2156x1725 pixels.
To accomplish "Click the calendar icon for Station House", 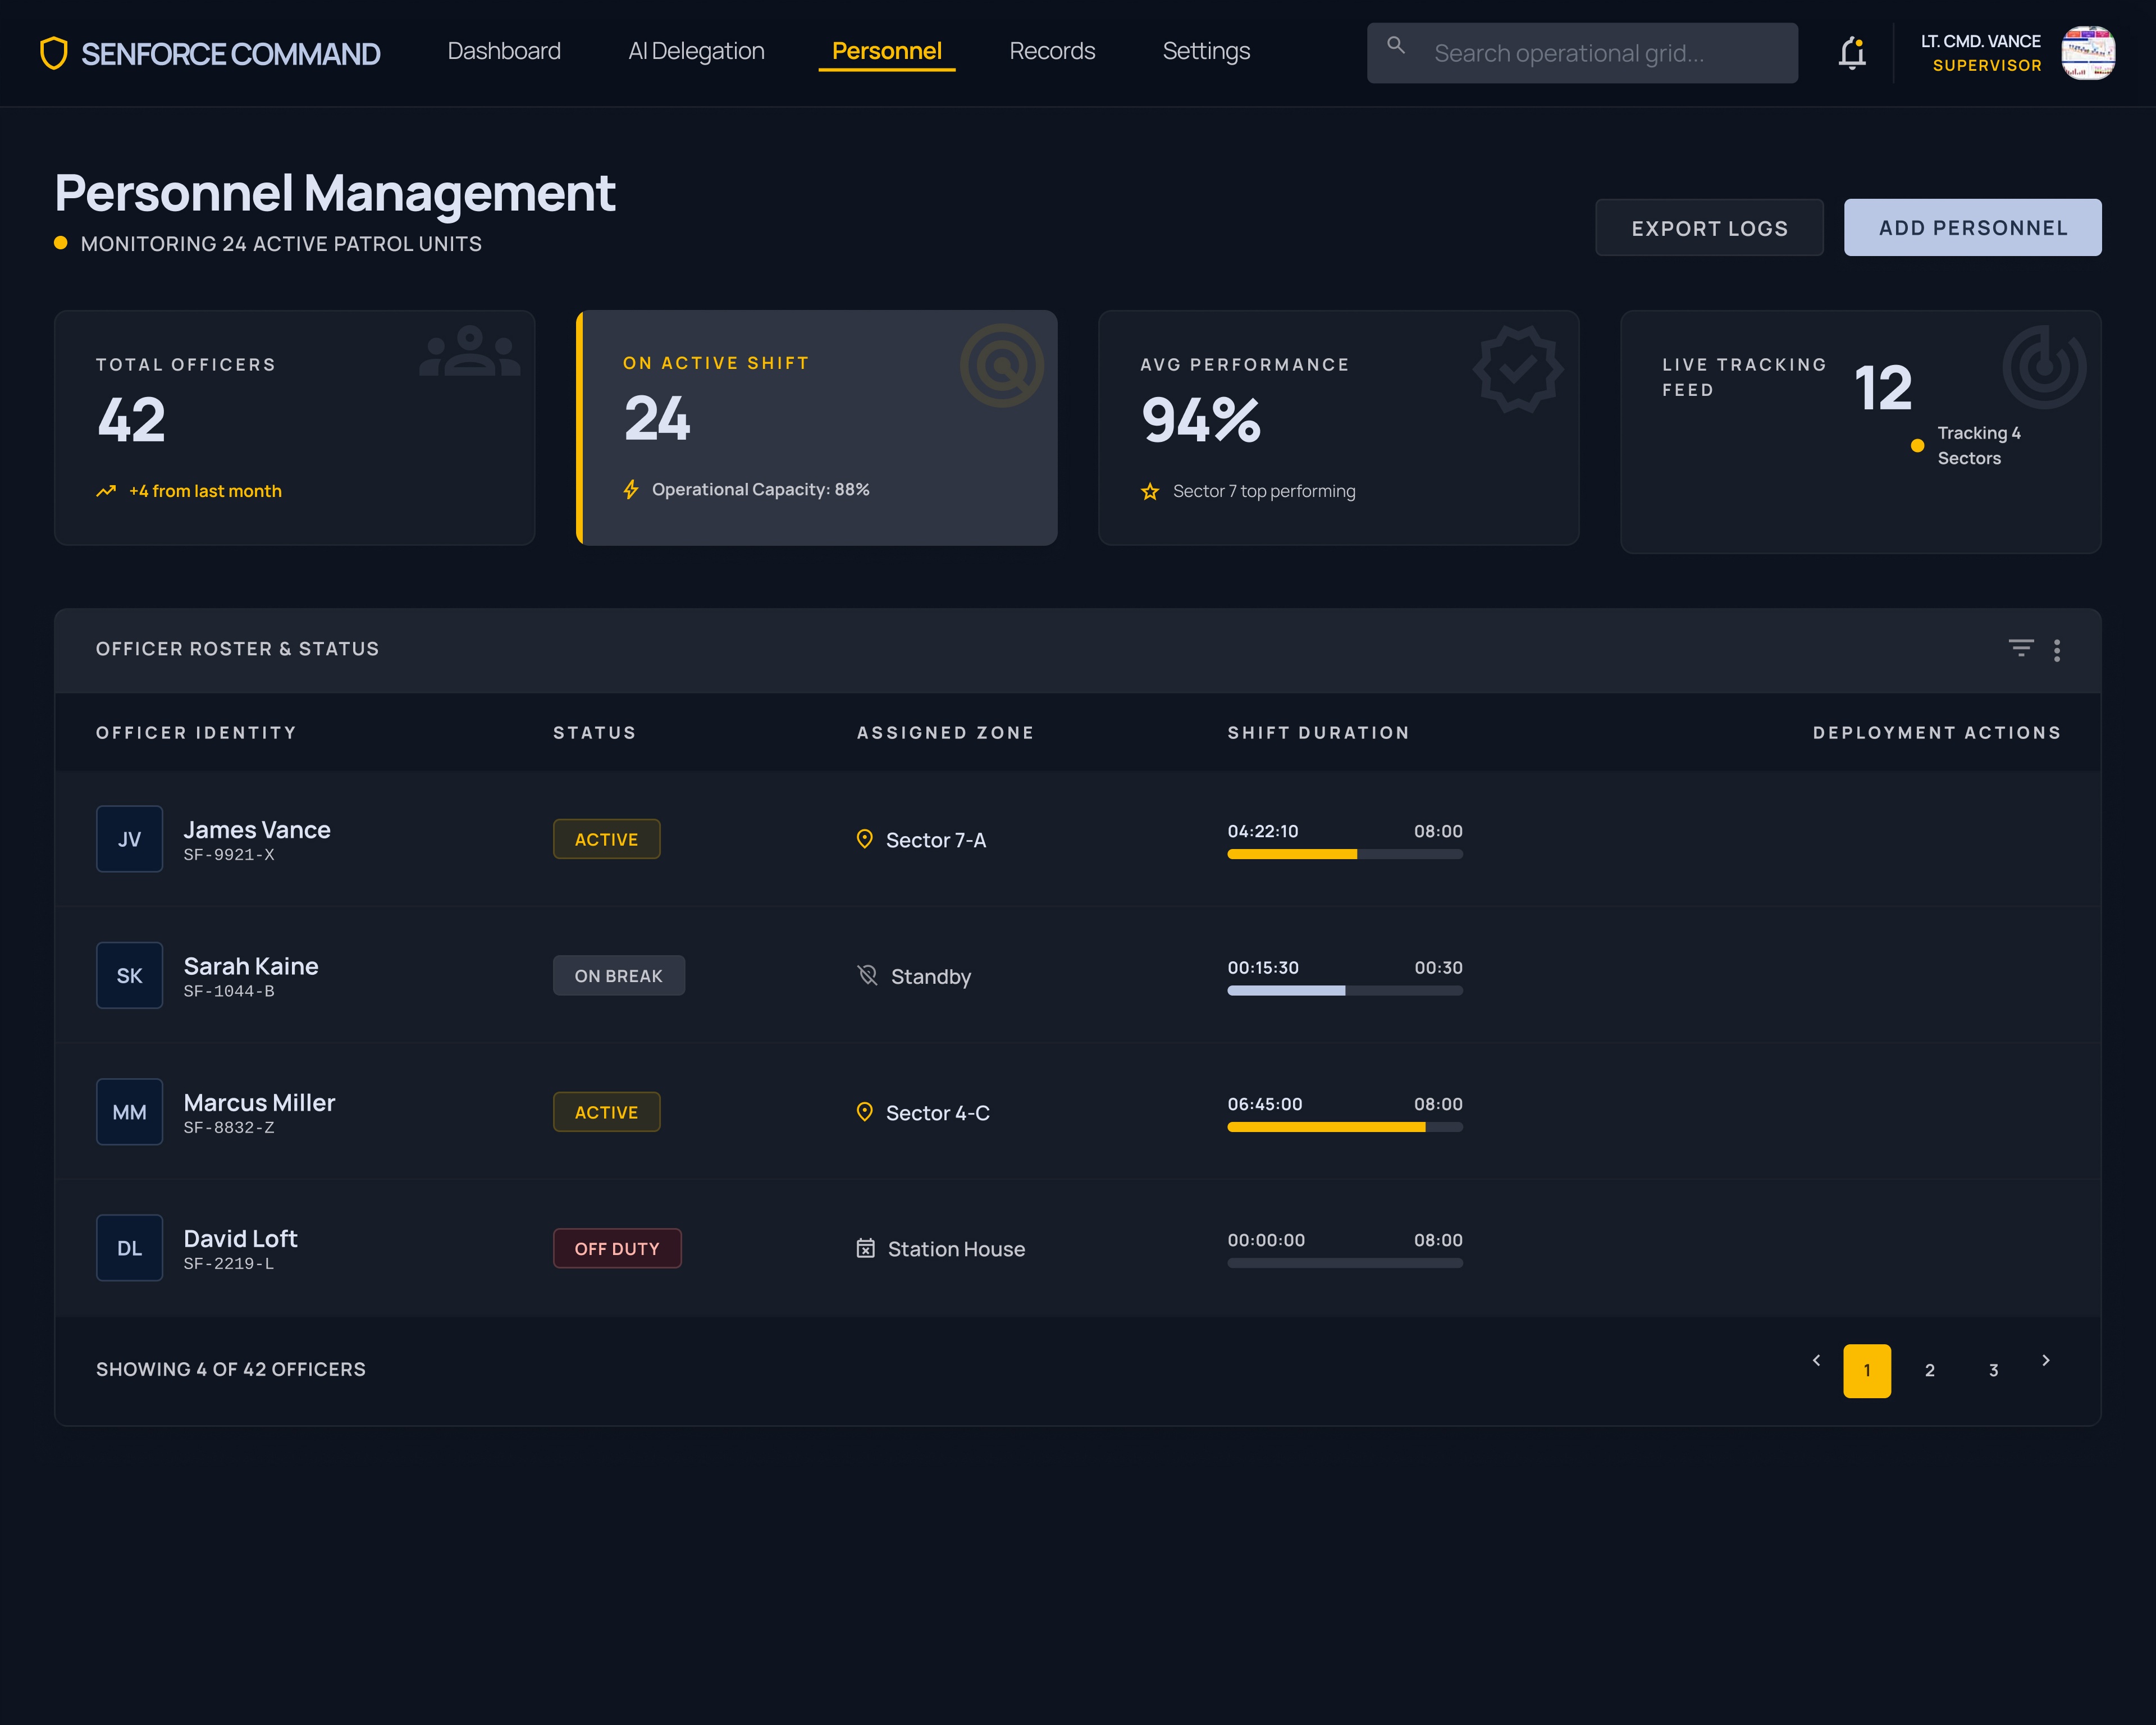I will pos(866,1248).
